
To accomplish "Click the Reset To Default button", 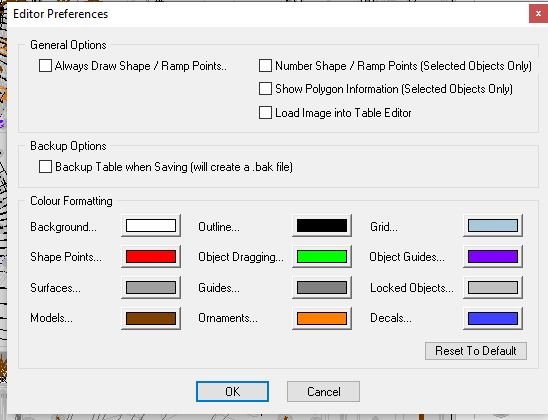I will [x=476, y=351].
